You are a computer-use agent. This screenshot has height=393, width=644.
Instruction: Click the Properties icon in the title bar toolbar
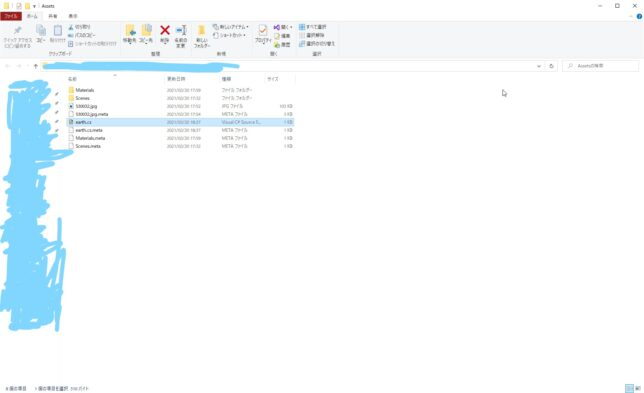(x=18, y=6)
